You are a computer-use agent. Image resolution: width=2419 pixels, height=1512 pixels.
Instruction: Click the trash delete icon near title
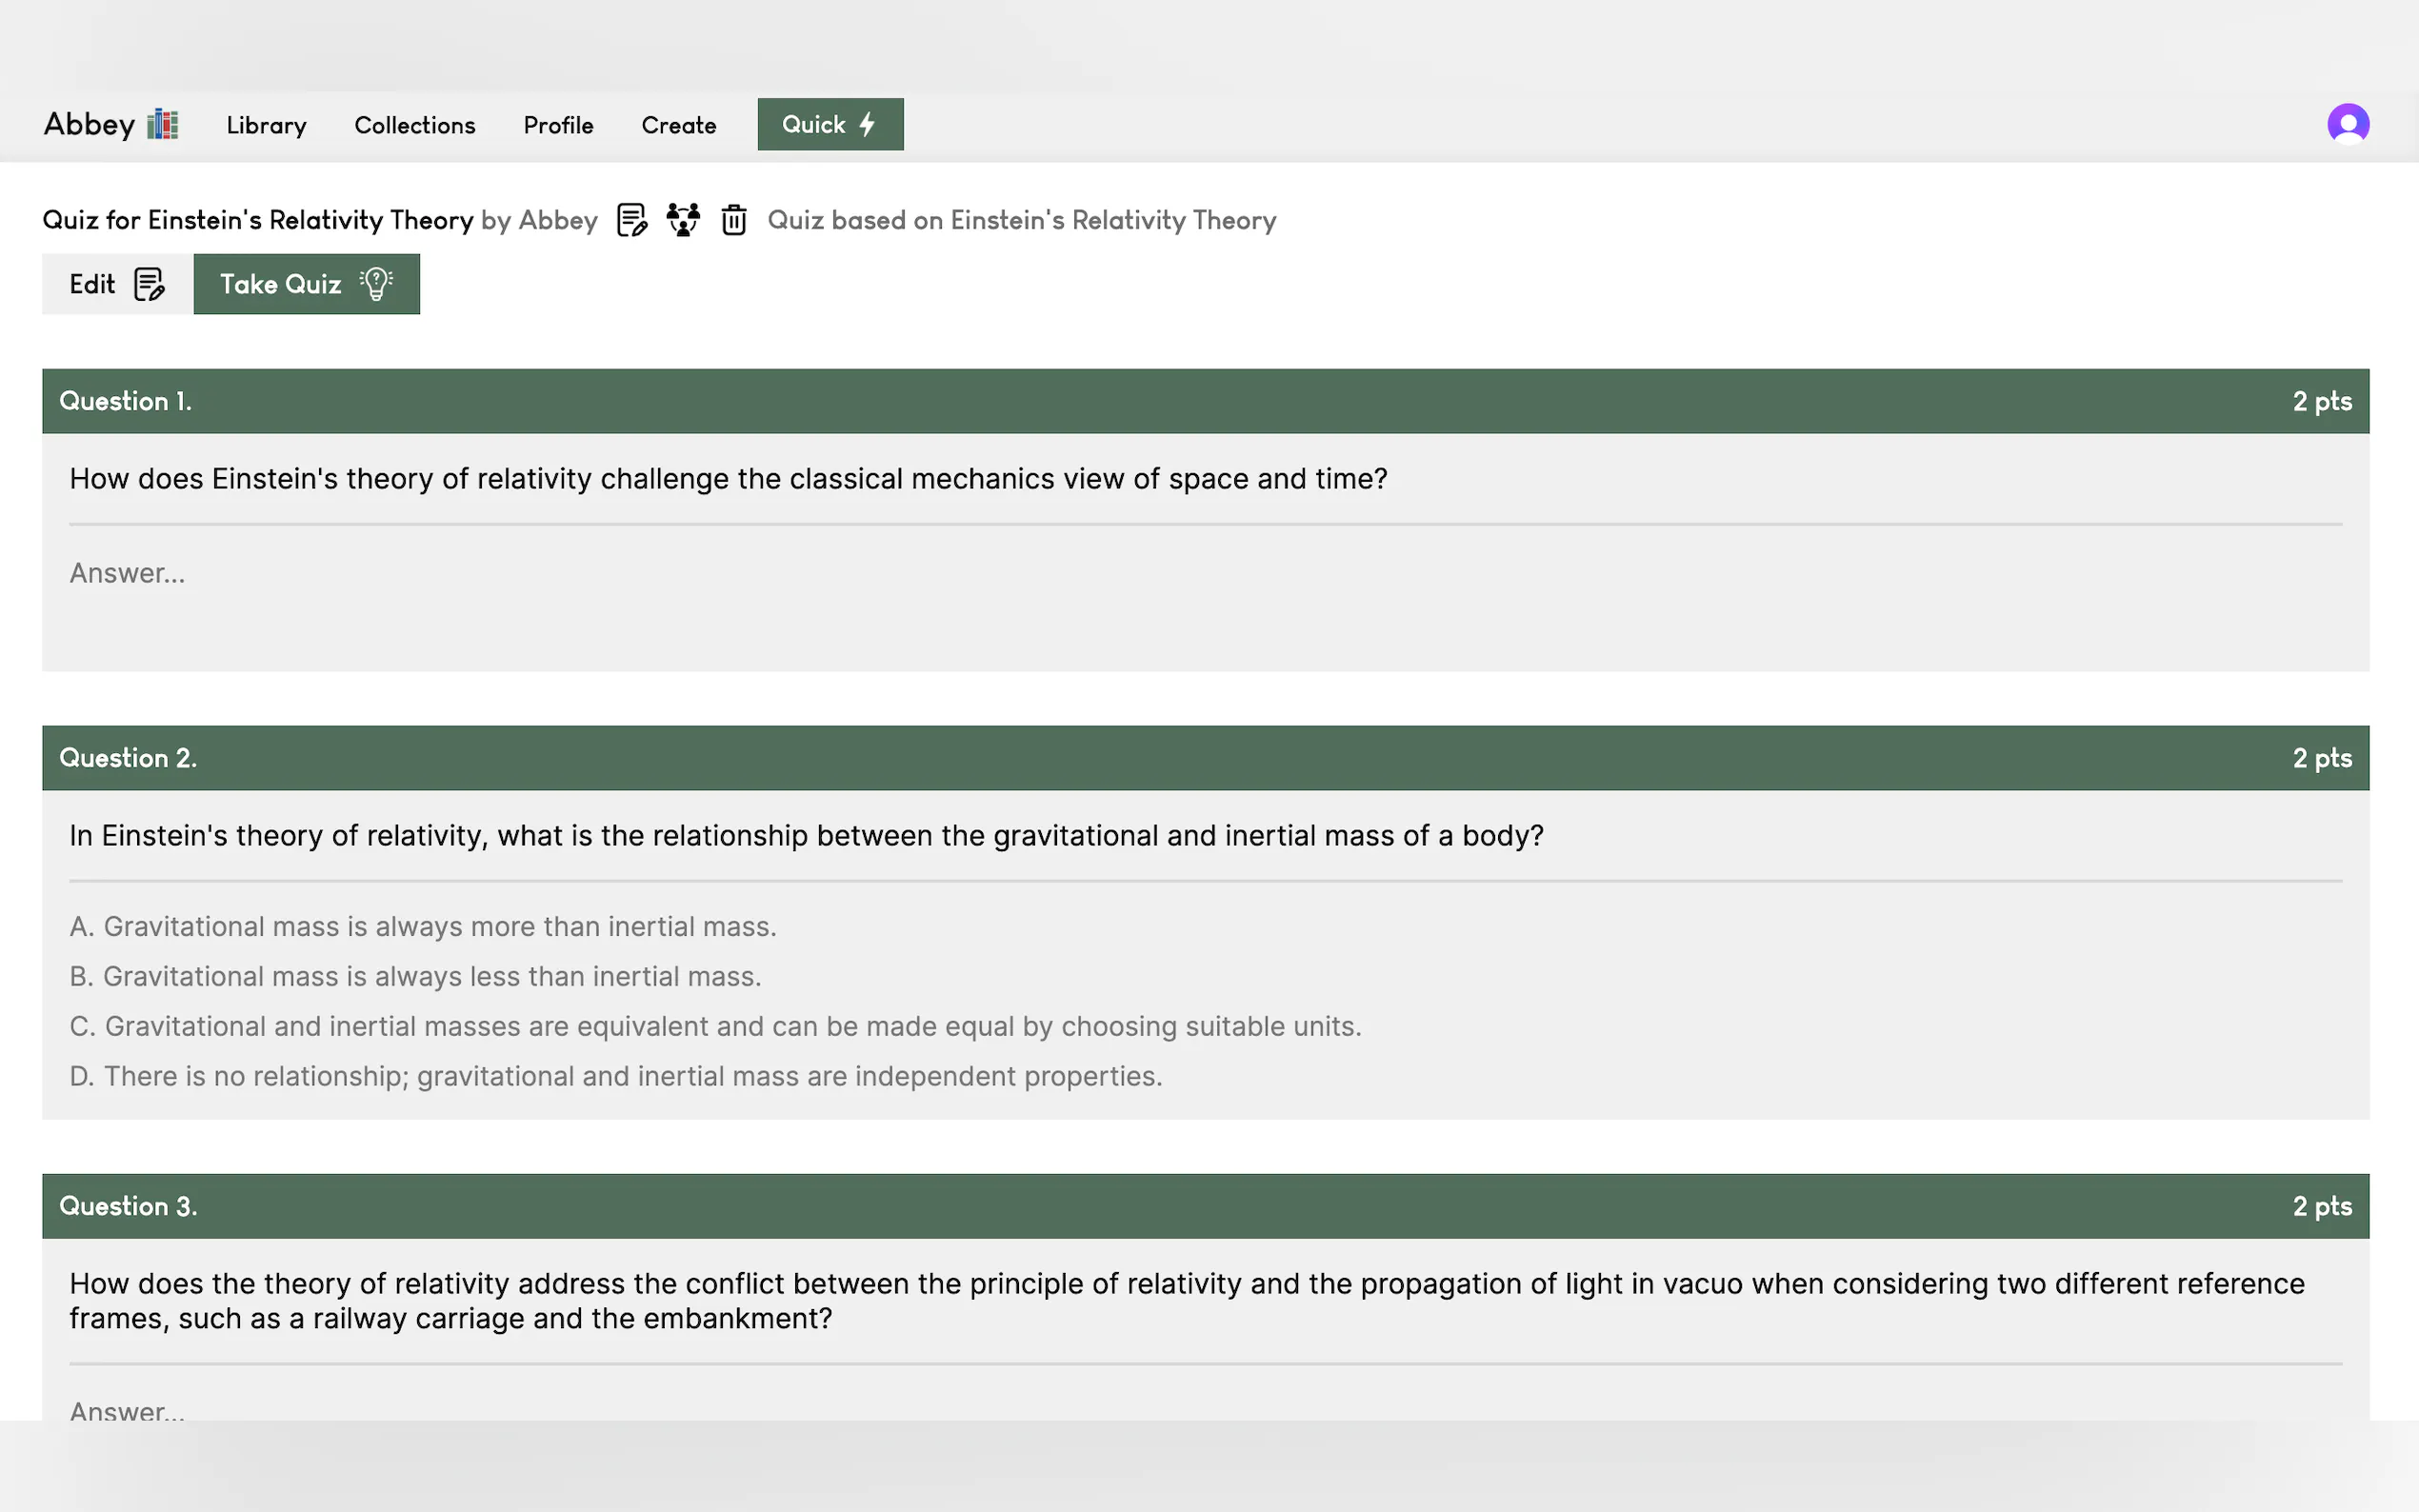734,220
